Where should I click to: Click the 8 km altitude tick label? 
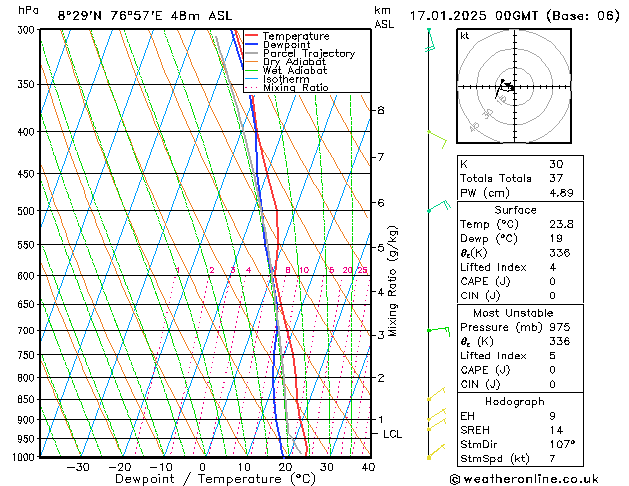pos(381,110)
